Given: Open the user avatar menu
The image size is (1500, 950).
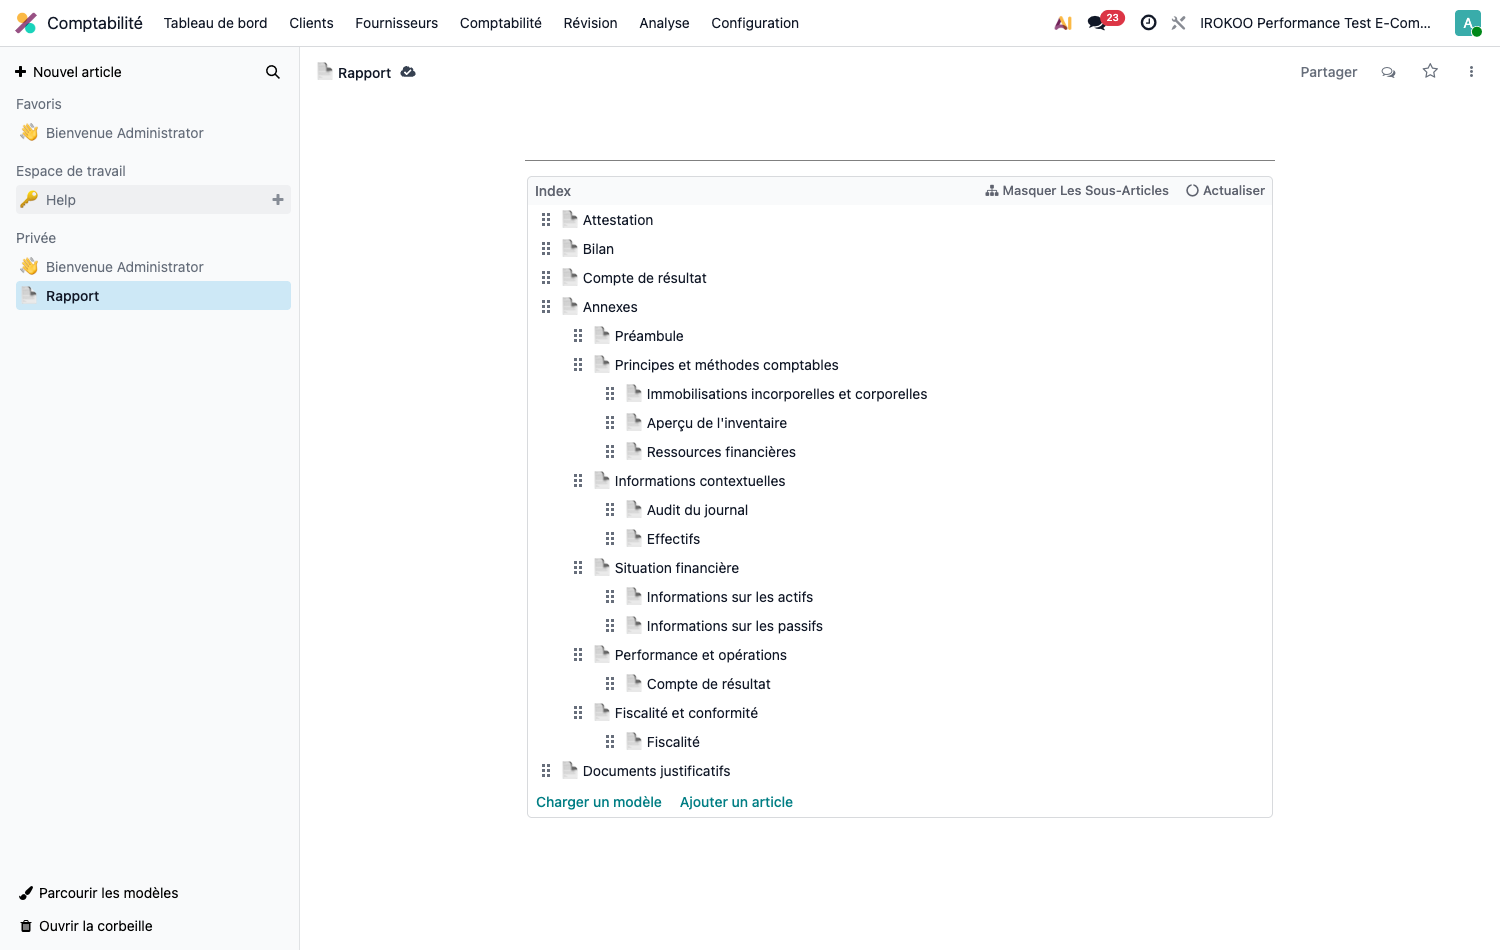Looking at the screenshot, I should click(x=1468, y=23).
